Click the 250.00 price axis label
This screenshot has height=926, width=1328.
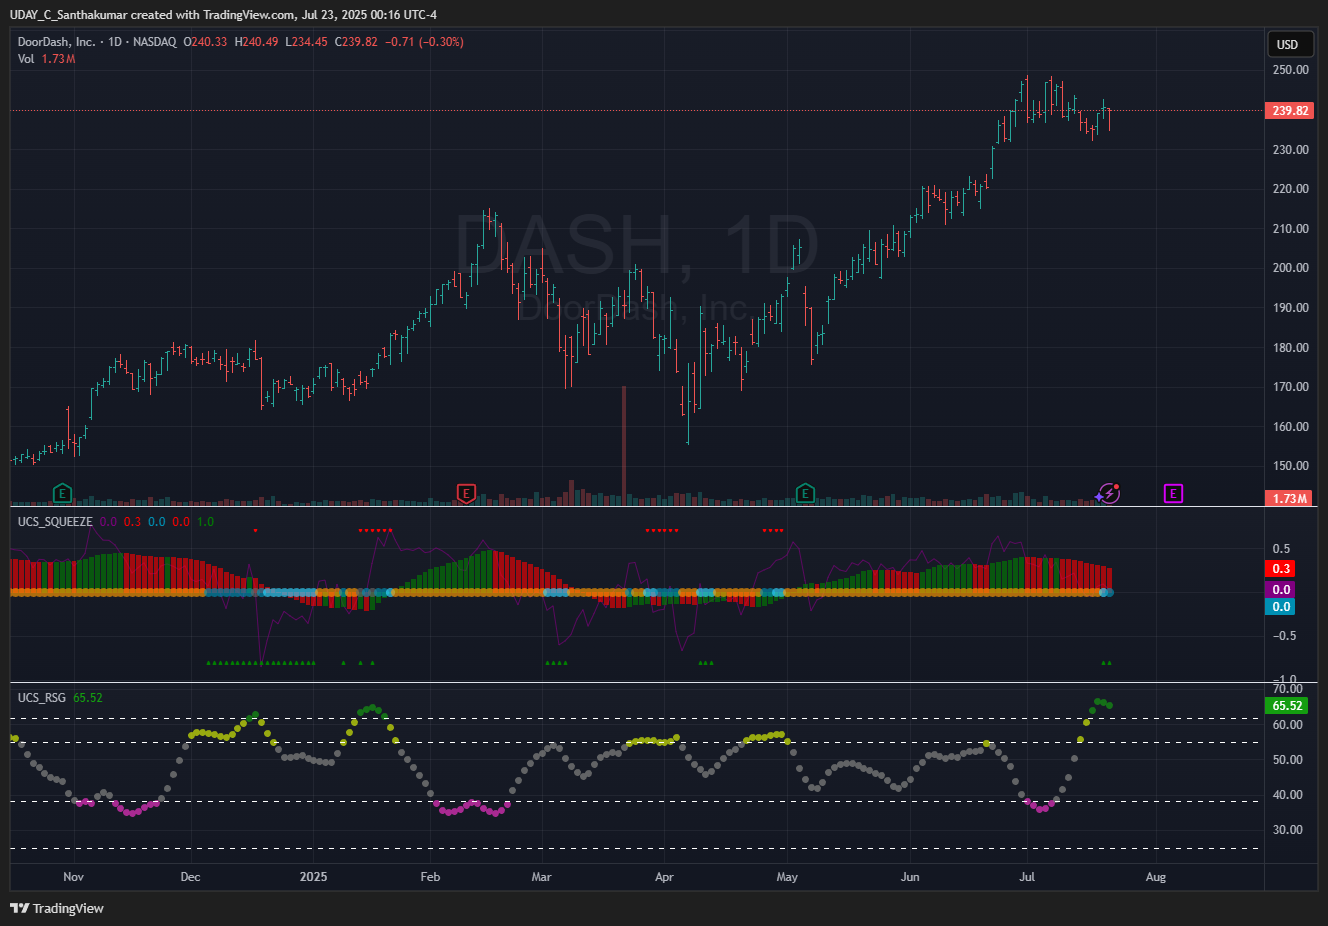(x=1290, y=70)
